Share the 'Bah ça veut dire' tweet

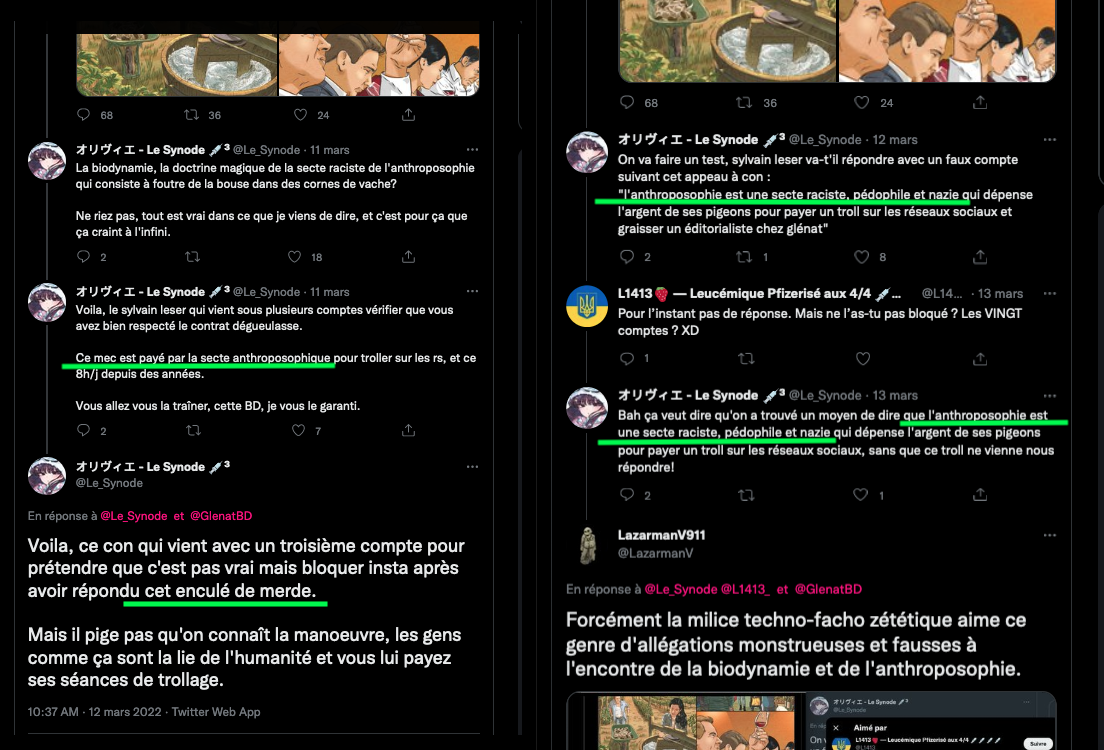point(979,494)
